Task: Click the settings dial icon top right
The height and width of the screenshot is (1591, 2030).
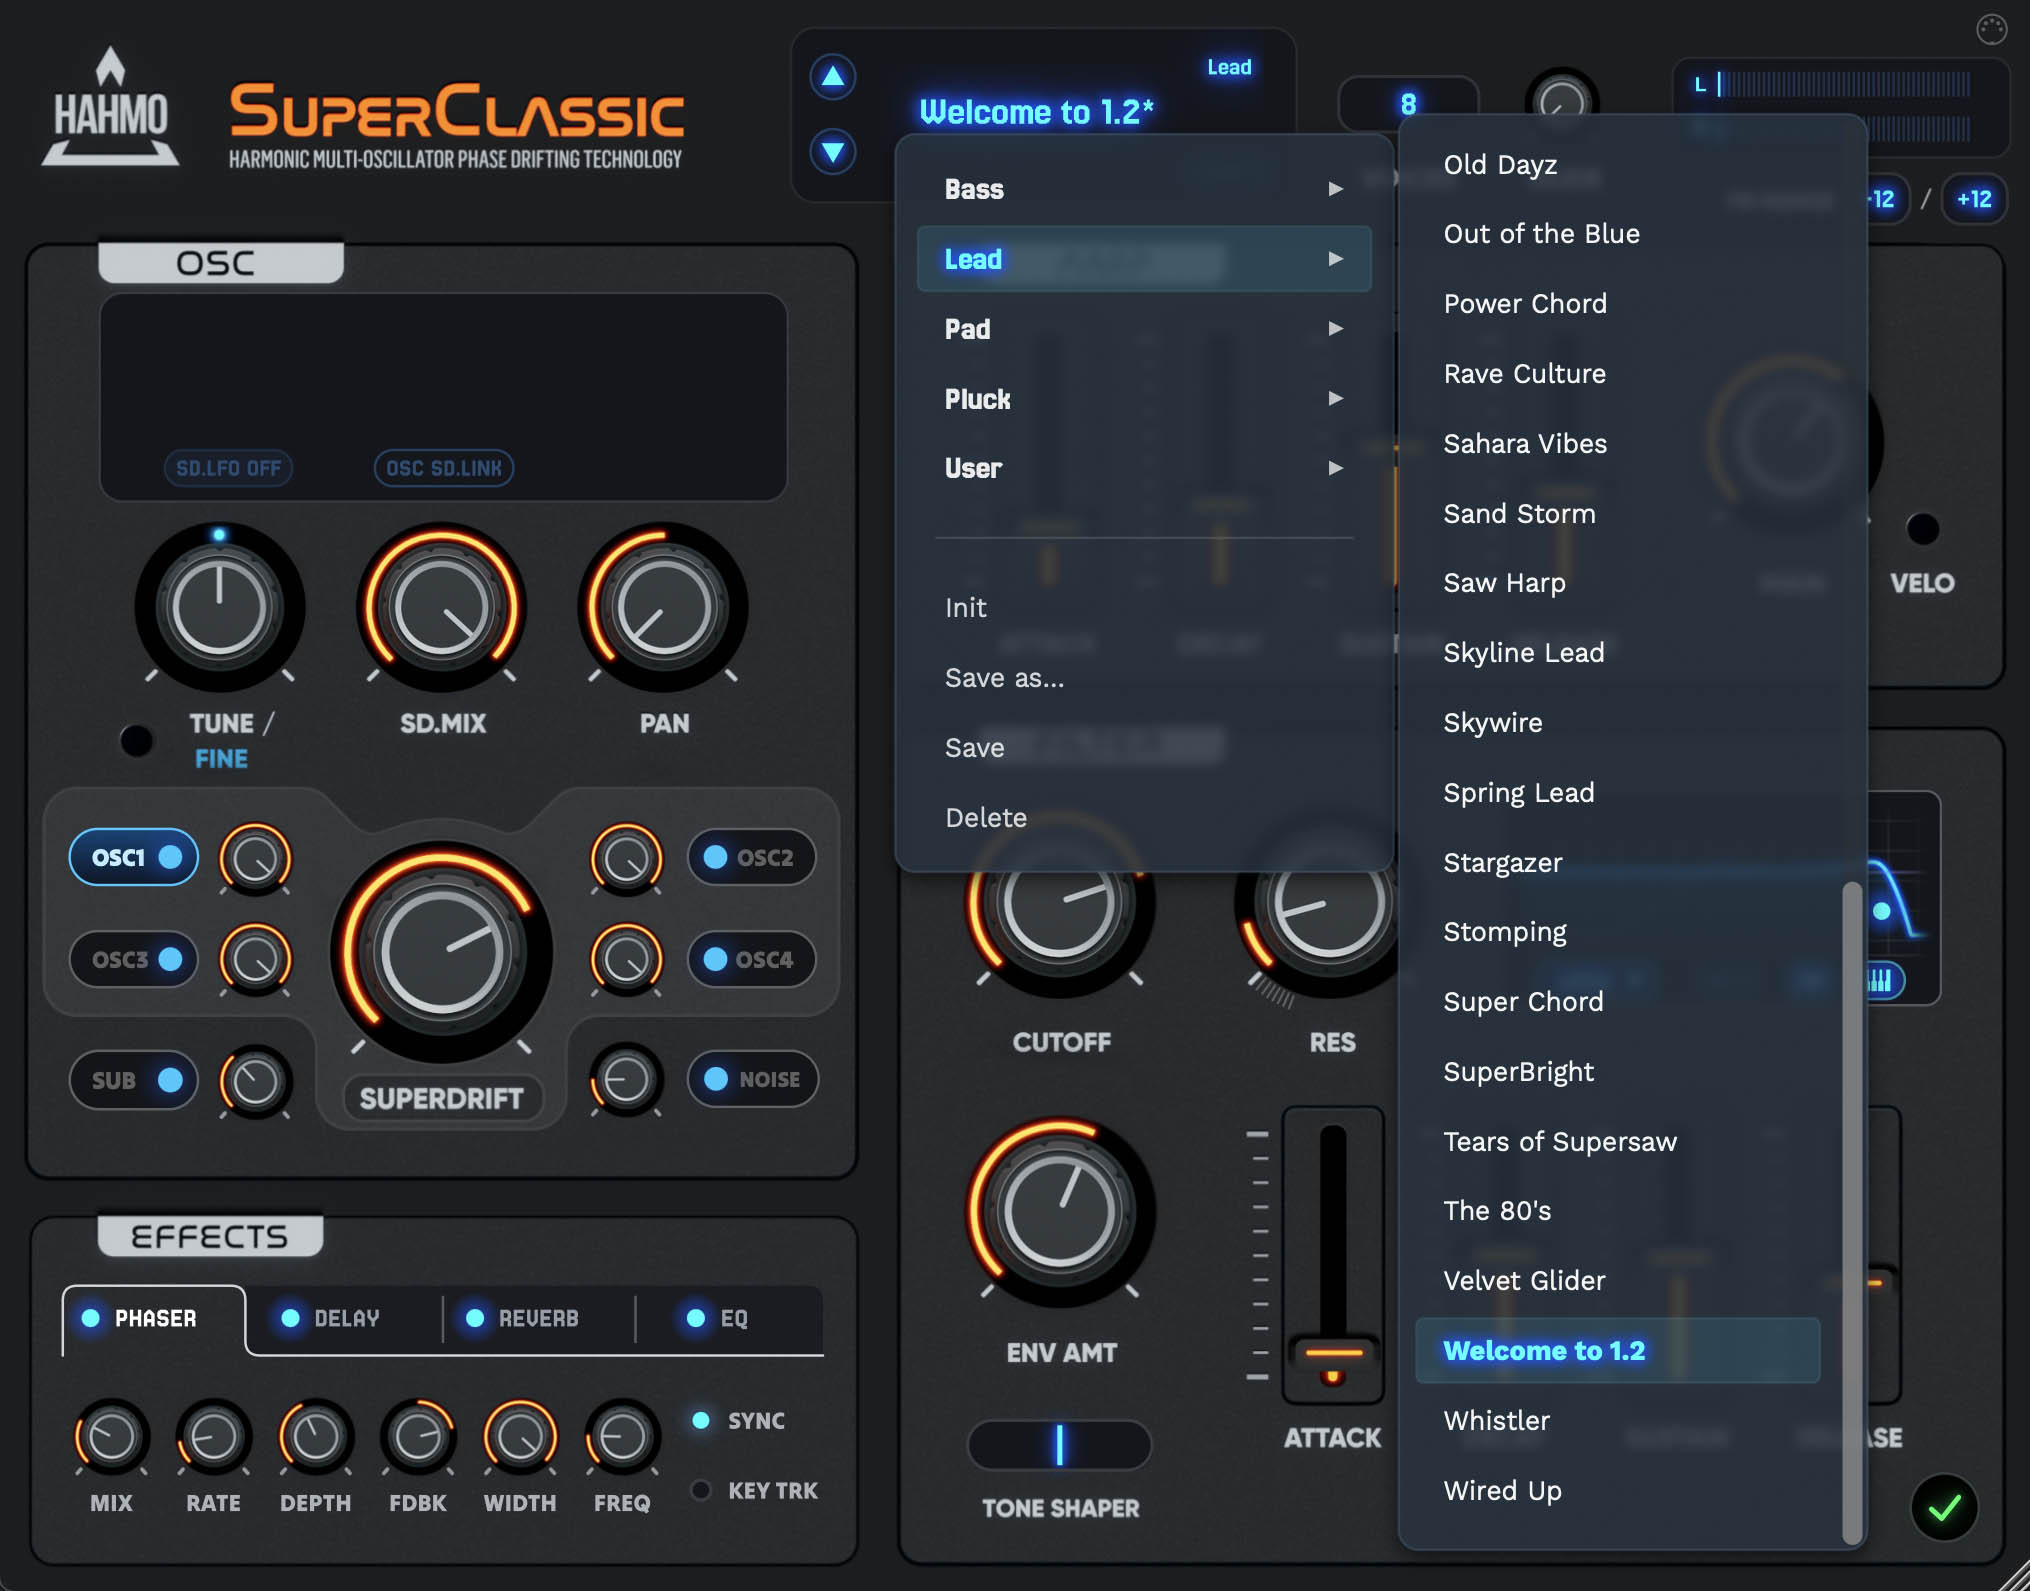Action: pyautogui.click(x=1991, y=30)
